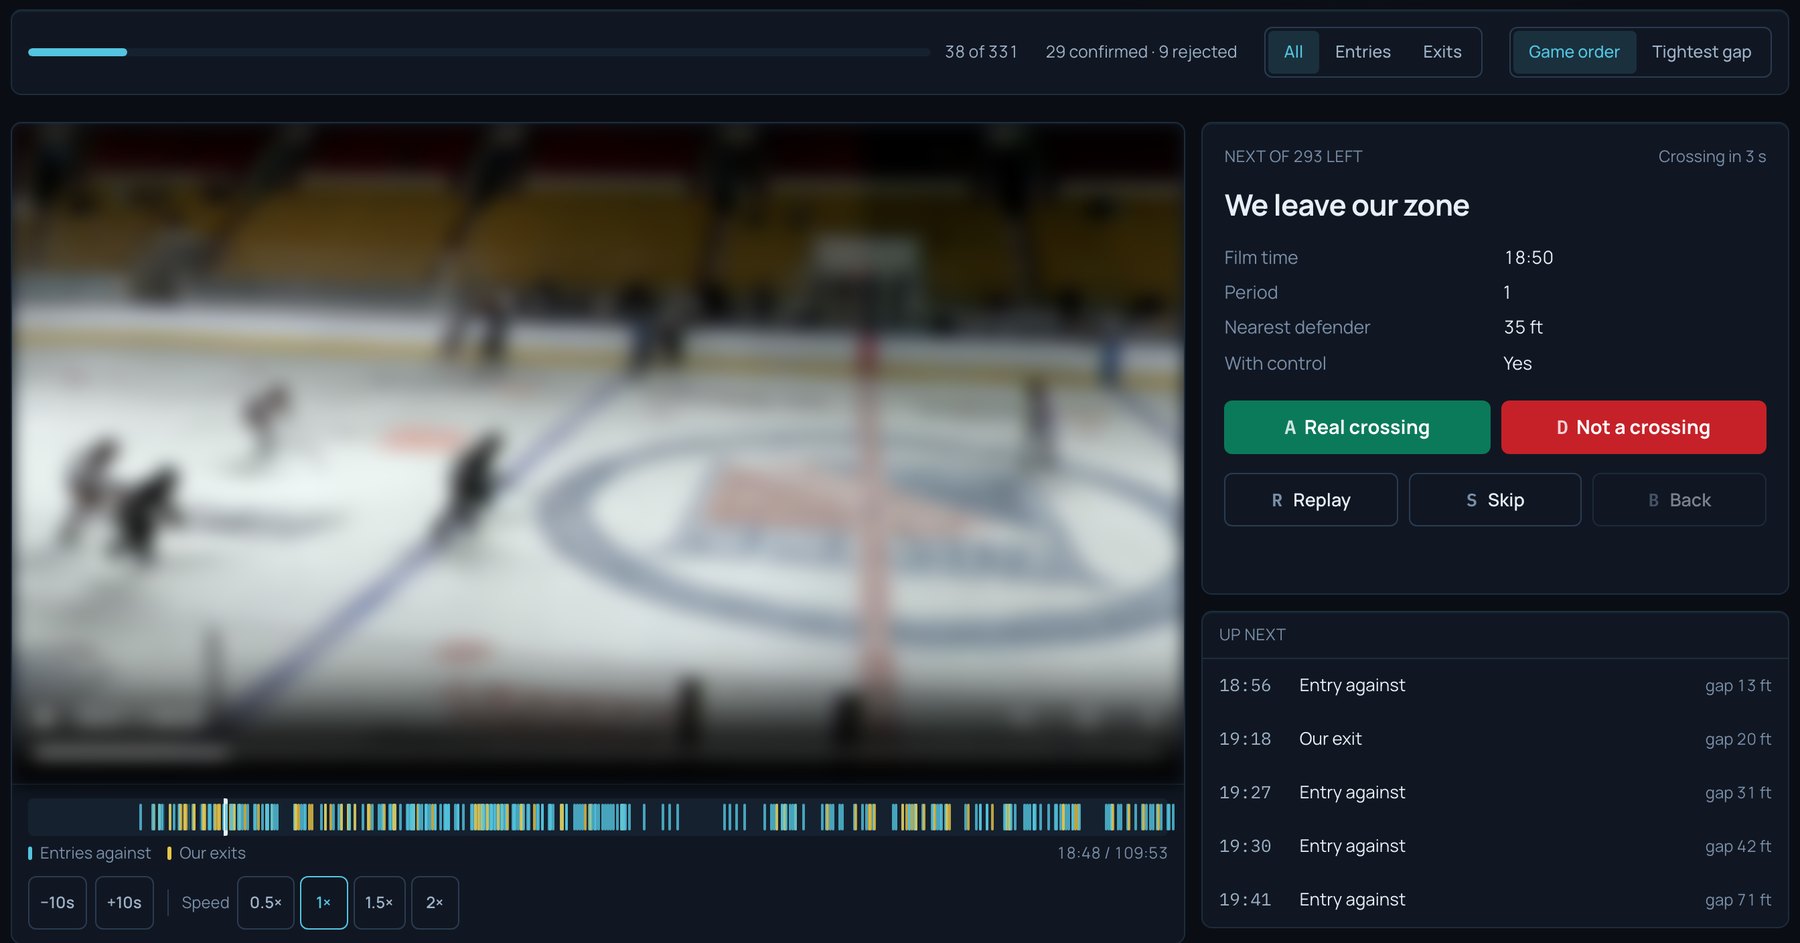Click the 'gap 20 ft' value
1800x943 pixels.
click(x=1738, y=739)
